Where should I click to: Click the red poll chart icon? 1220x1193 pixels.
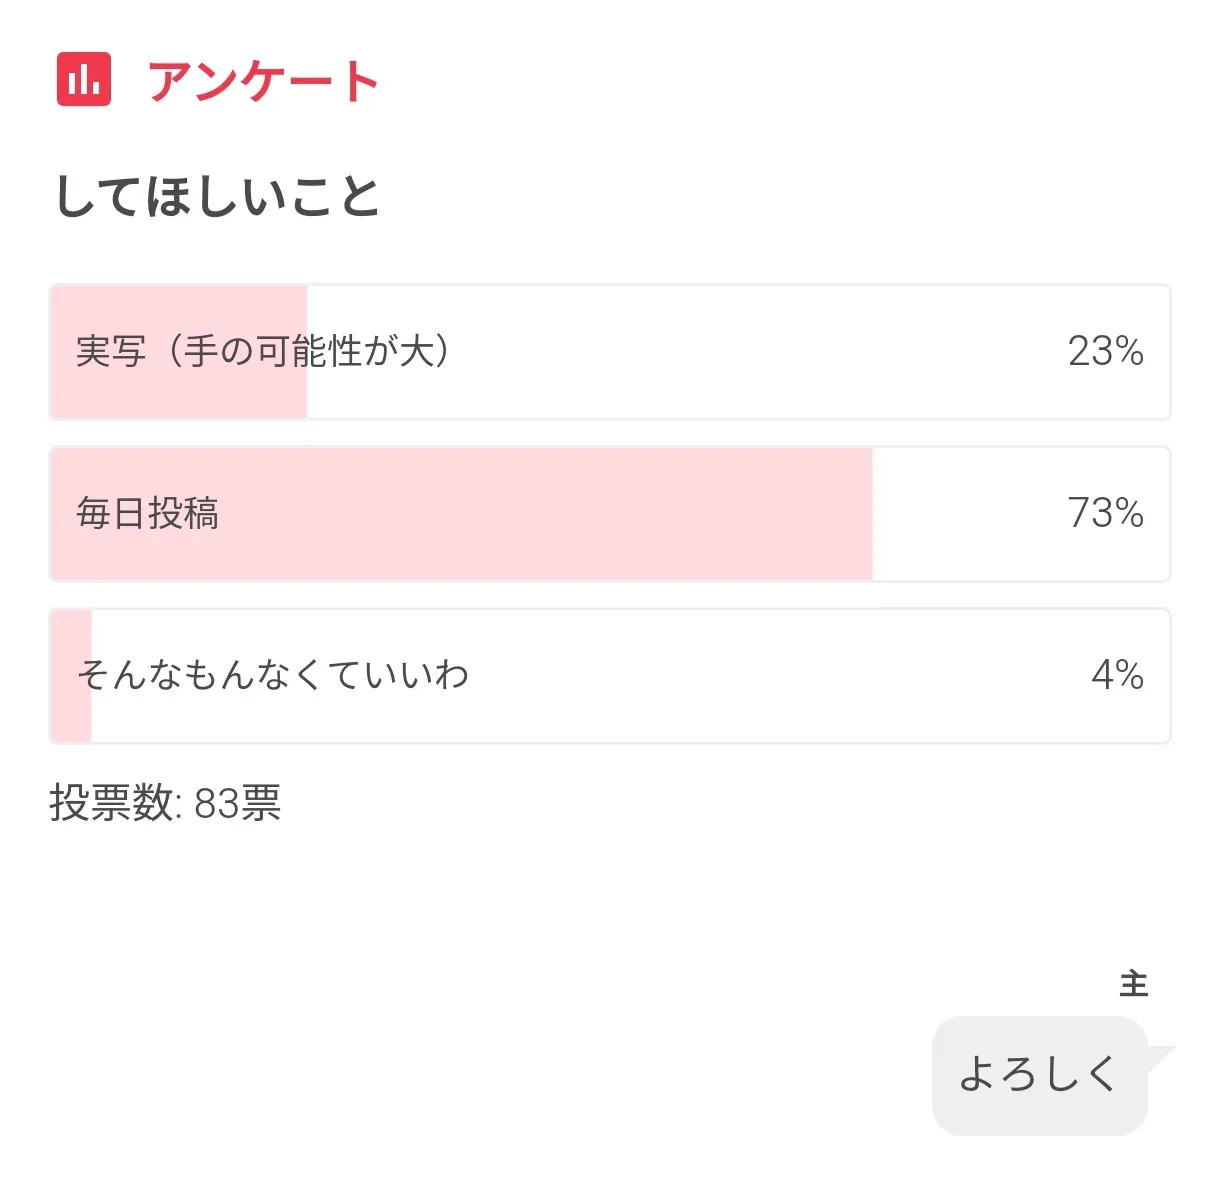[84, 80]
